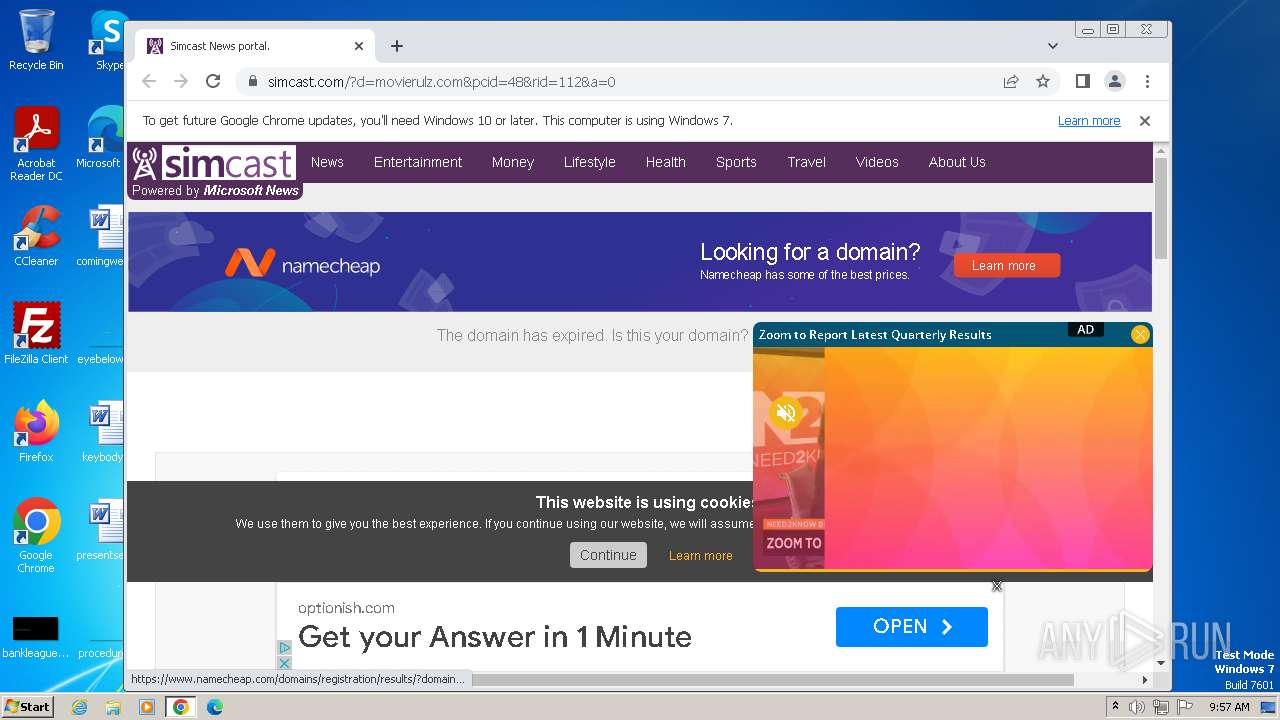1280x720 pixels.
Task: Open the Firefox desktop shortcut
Action: tap(36, 431)
